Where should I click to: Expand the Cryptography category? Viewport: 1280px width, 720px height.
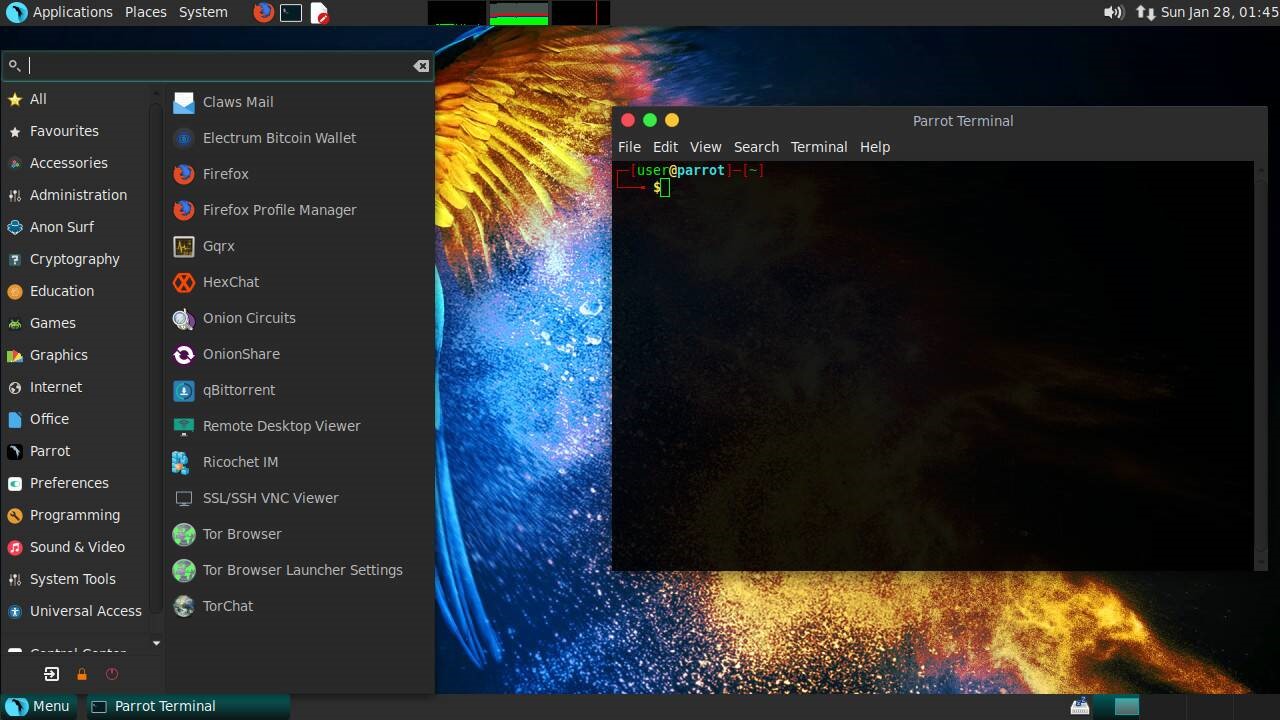[x=72, y=259]
